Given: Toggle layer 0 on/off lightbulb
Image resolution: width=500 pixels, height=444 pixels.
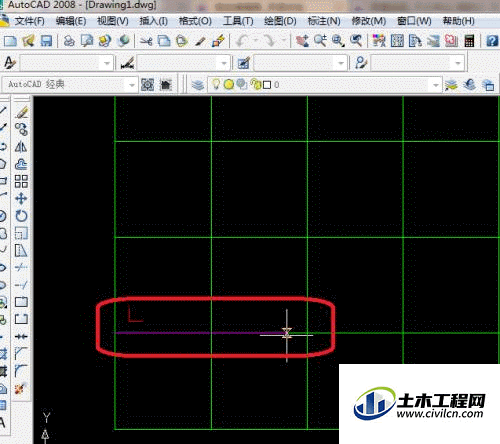Looking at the screenshot, I should [x=216, y=84].
